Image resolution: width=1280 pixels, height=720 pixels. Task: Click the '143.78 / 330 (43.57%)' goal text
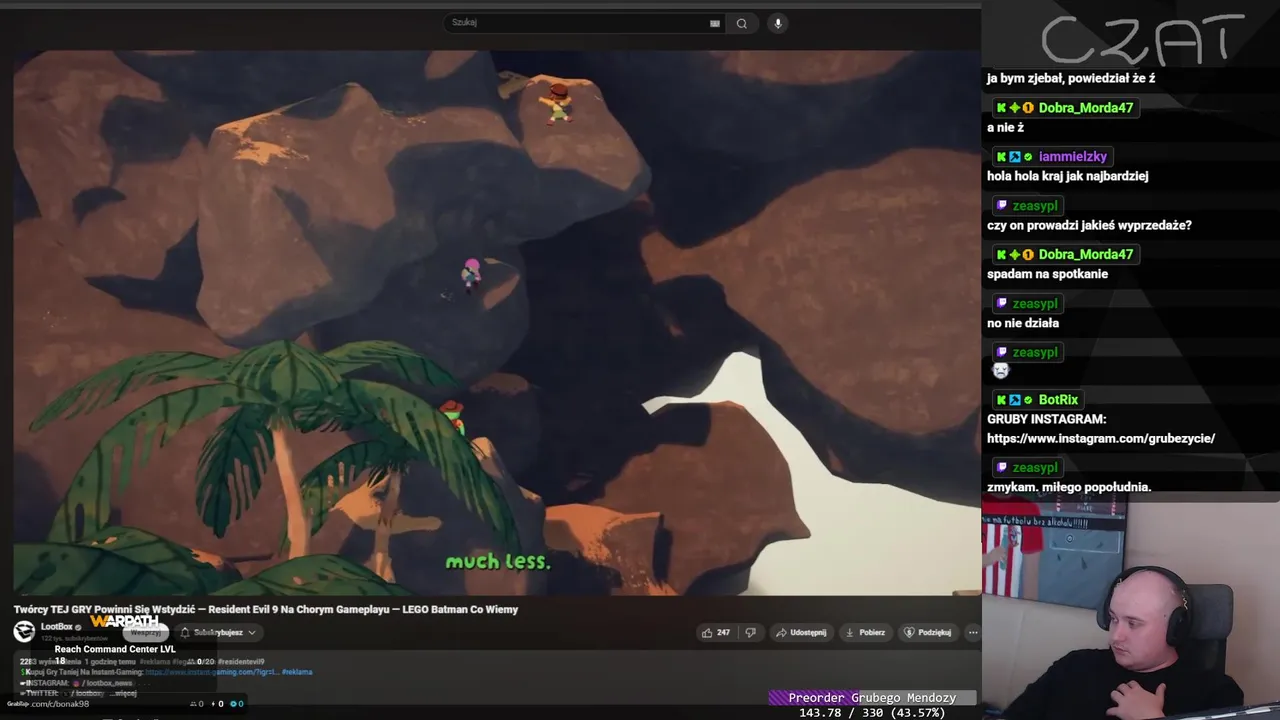872,713
